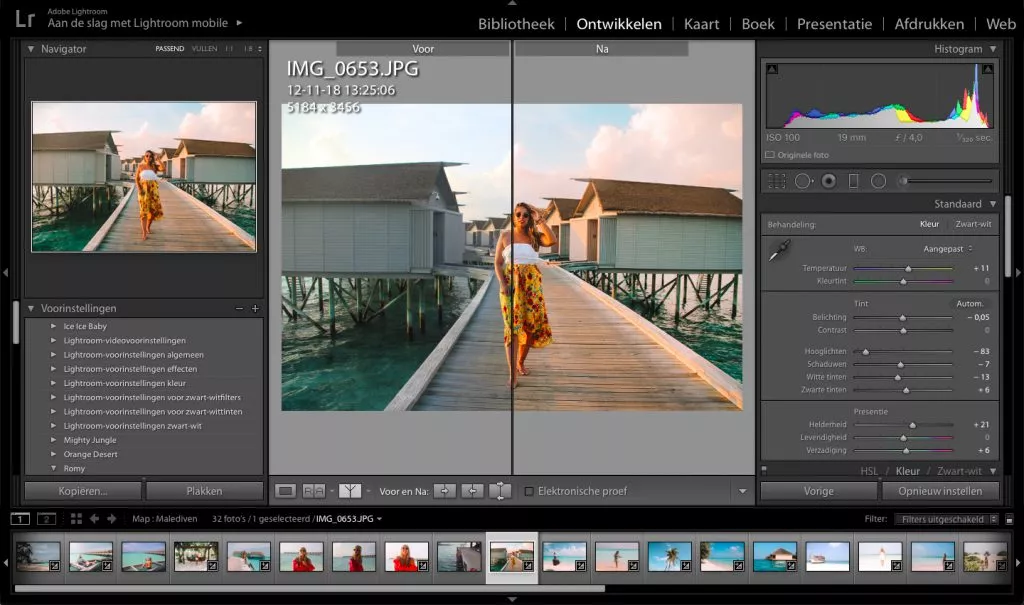
Task: Go forward with right arrow in filmstrip bar
Action: coord(112,519)
